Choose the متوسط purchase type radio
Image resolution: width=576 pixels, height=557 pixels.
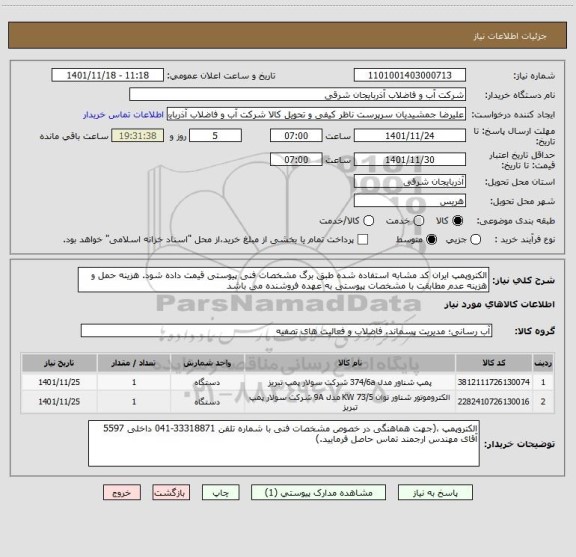point(431,240)
